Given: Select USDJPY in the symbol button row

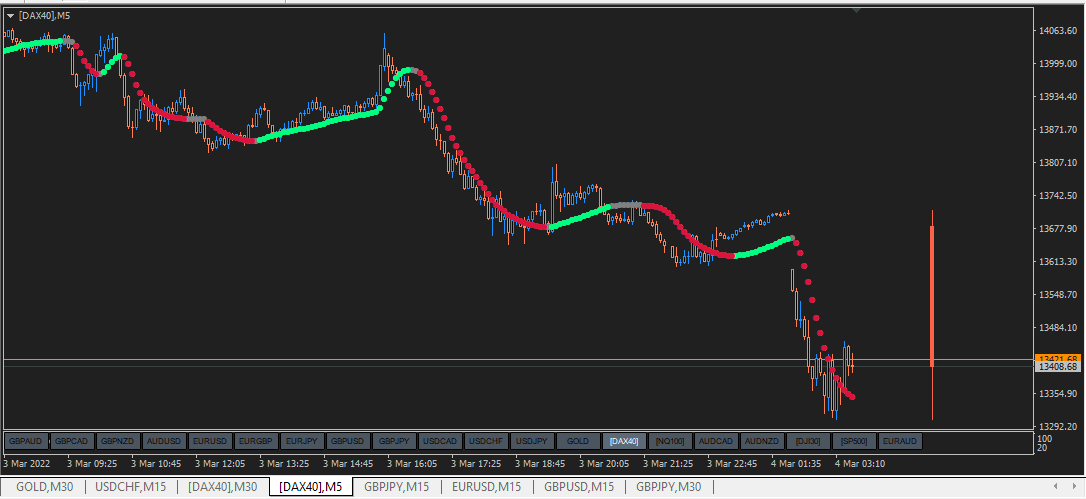Looking at the screenshot, I should 532,441.
